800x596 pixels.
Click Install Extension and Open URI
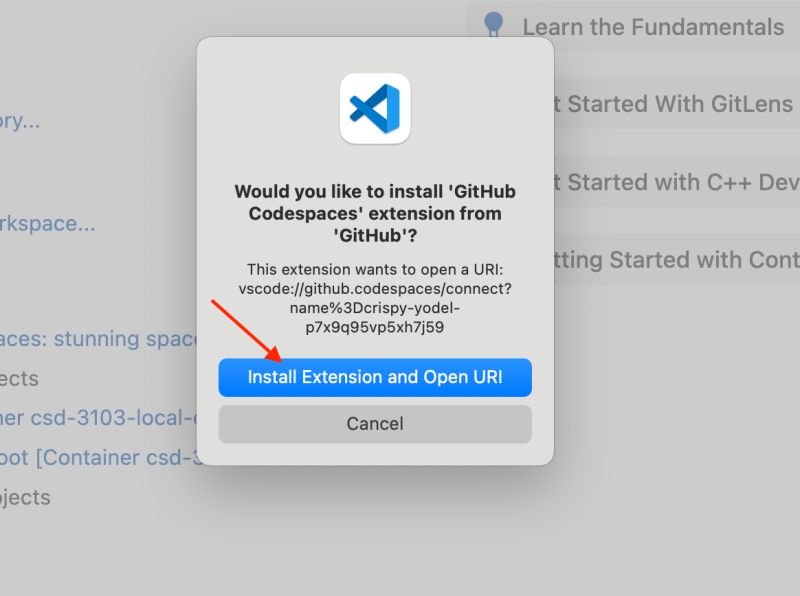375,377
